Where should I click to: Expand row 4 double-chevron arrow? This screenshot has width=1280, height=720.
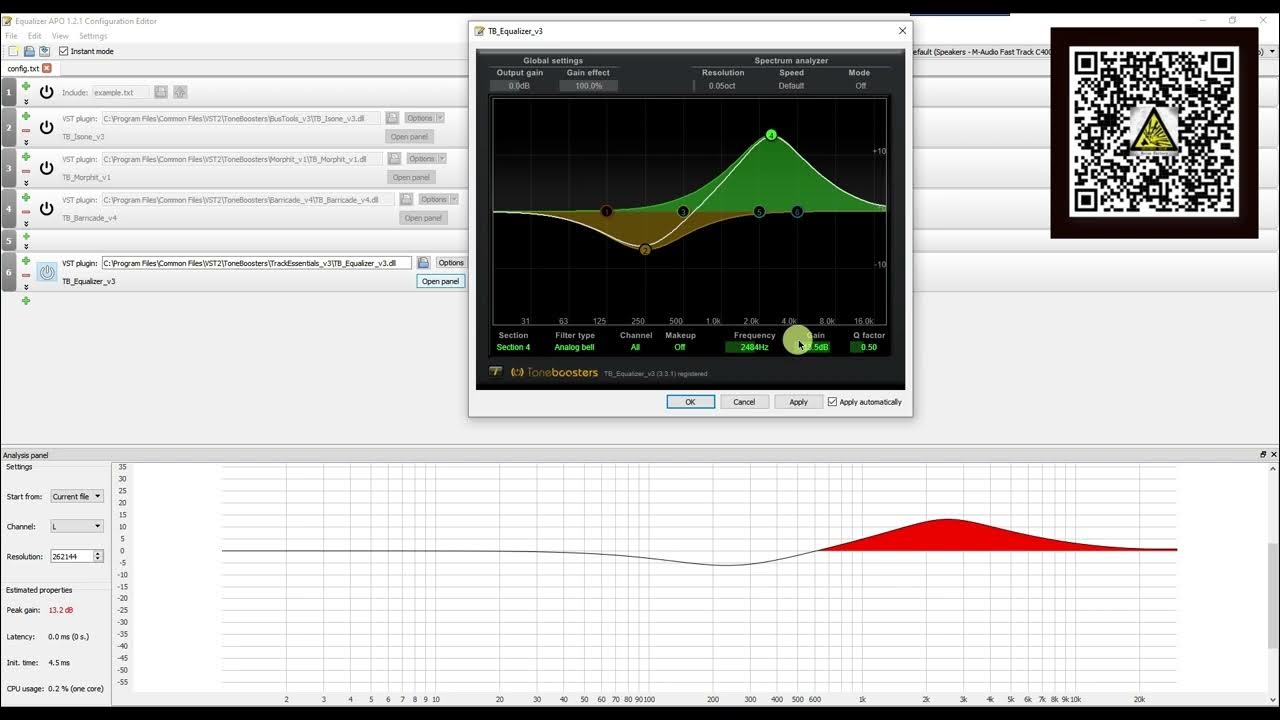(x=26, y=224)
